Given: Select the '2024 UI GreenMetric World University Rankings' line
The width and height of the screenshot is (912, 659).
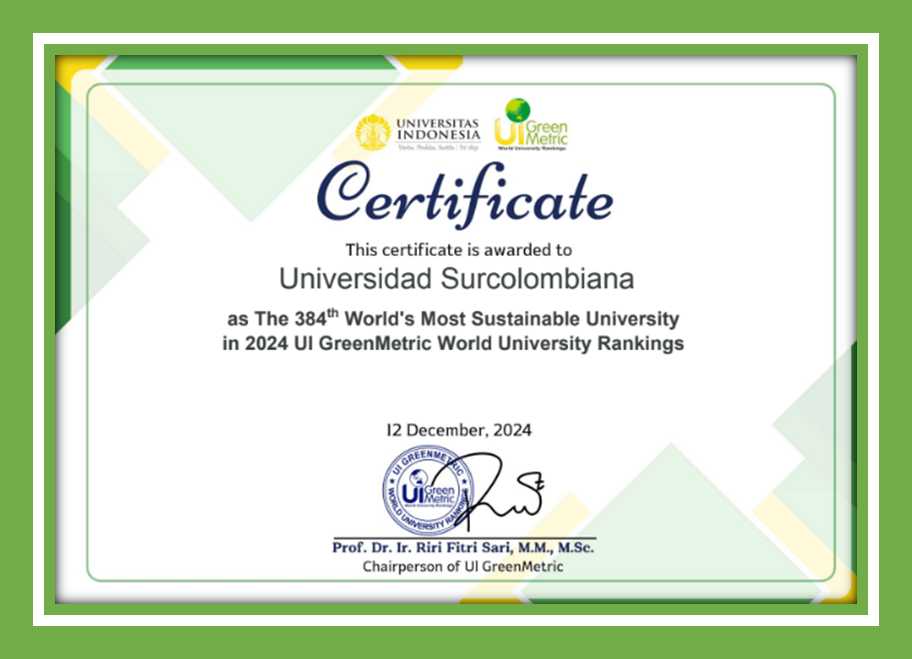Looking at the screenshot, I should (465, 343).
